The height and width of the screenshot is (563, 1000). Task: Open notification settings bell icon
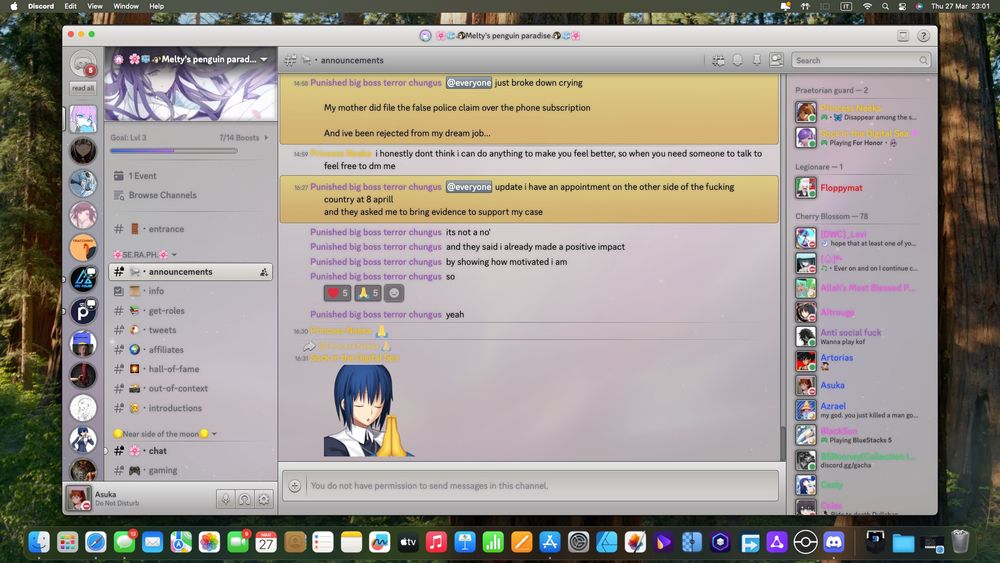pos(737,60)
